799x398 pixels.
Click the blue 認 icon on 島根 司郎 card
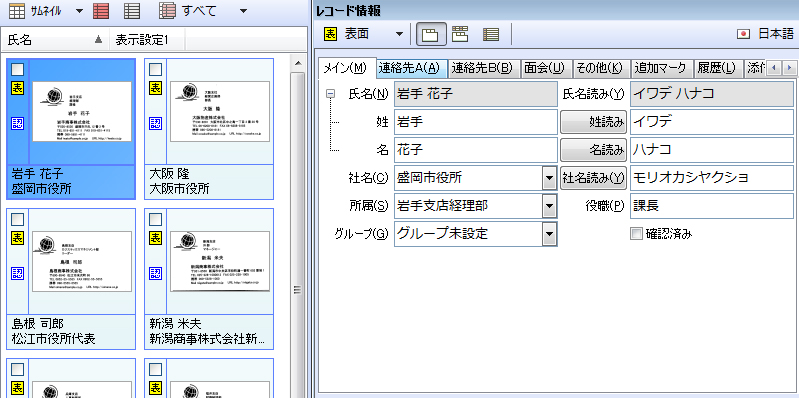[17, 273]
